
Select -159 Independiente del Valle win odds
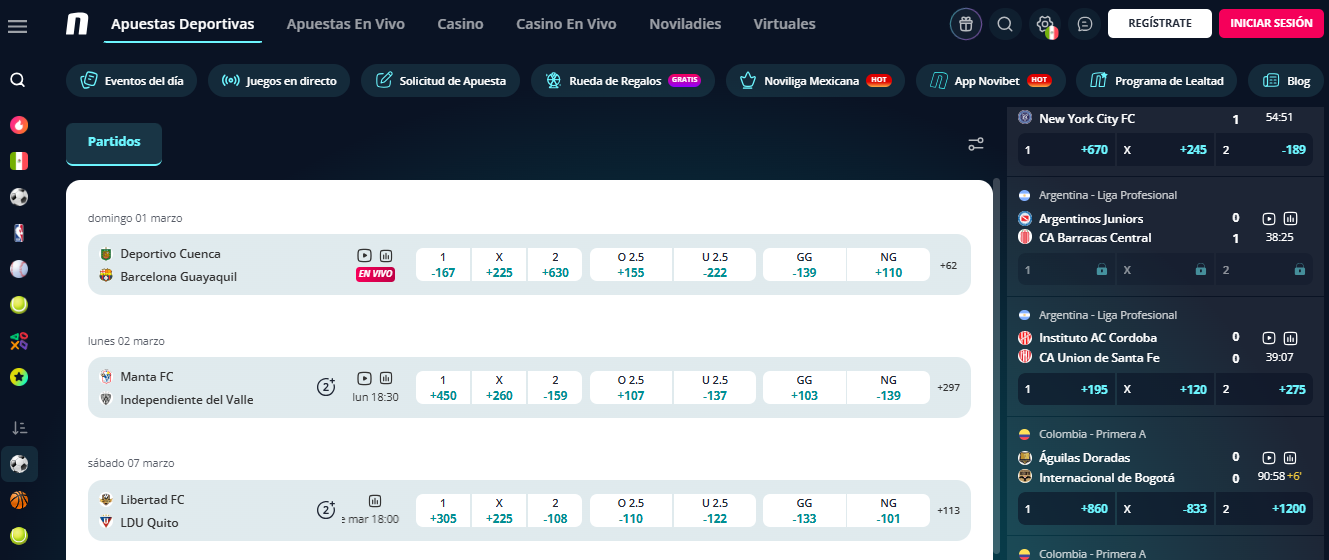tap(555, 388)
